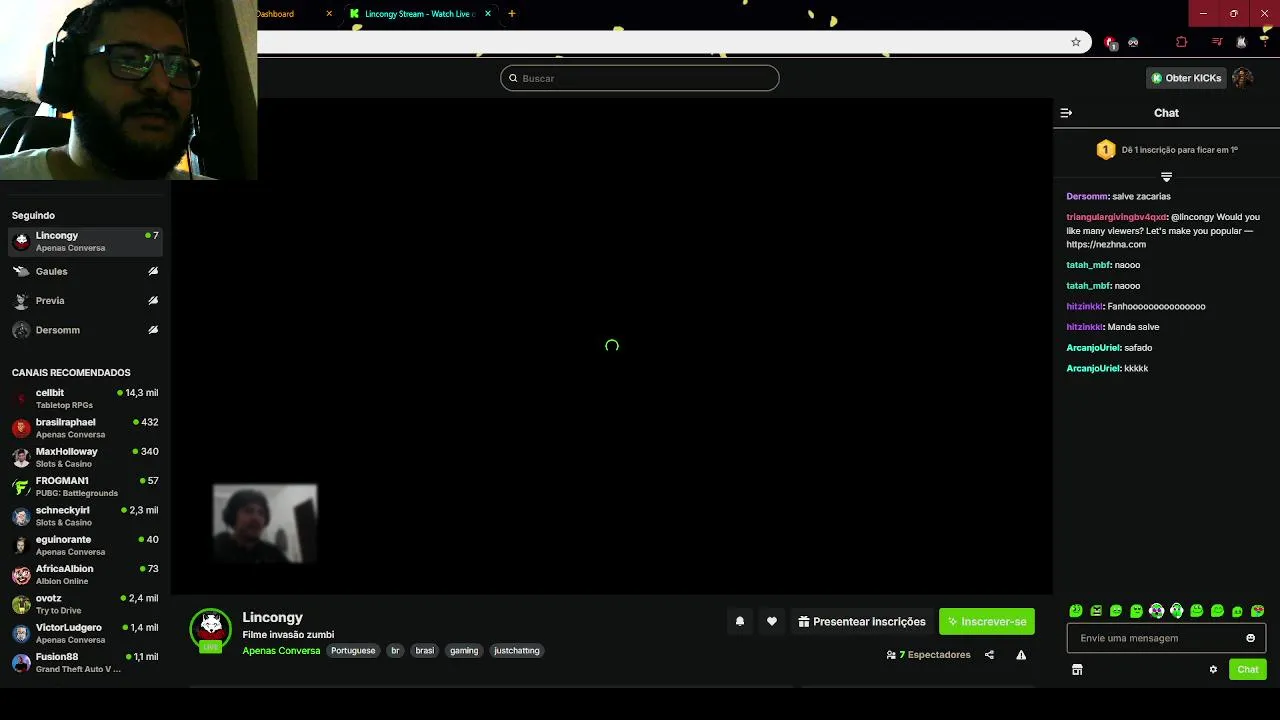Click the 7 Espectadores viewer count
The width and height of the screenshot is (1280, 720).
click(929, 655)
